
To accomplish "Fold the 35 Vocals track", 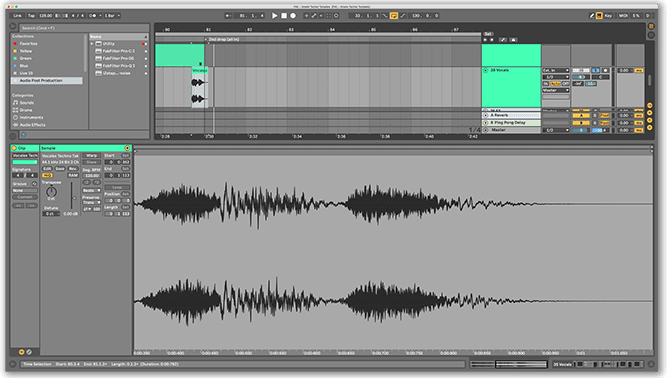I will (486, 70).
